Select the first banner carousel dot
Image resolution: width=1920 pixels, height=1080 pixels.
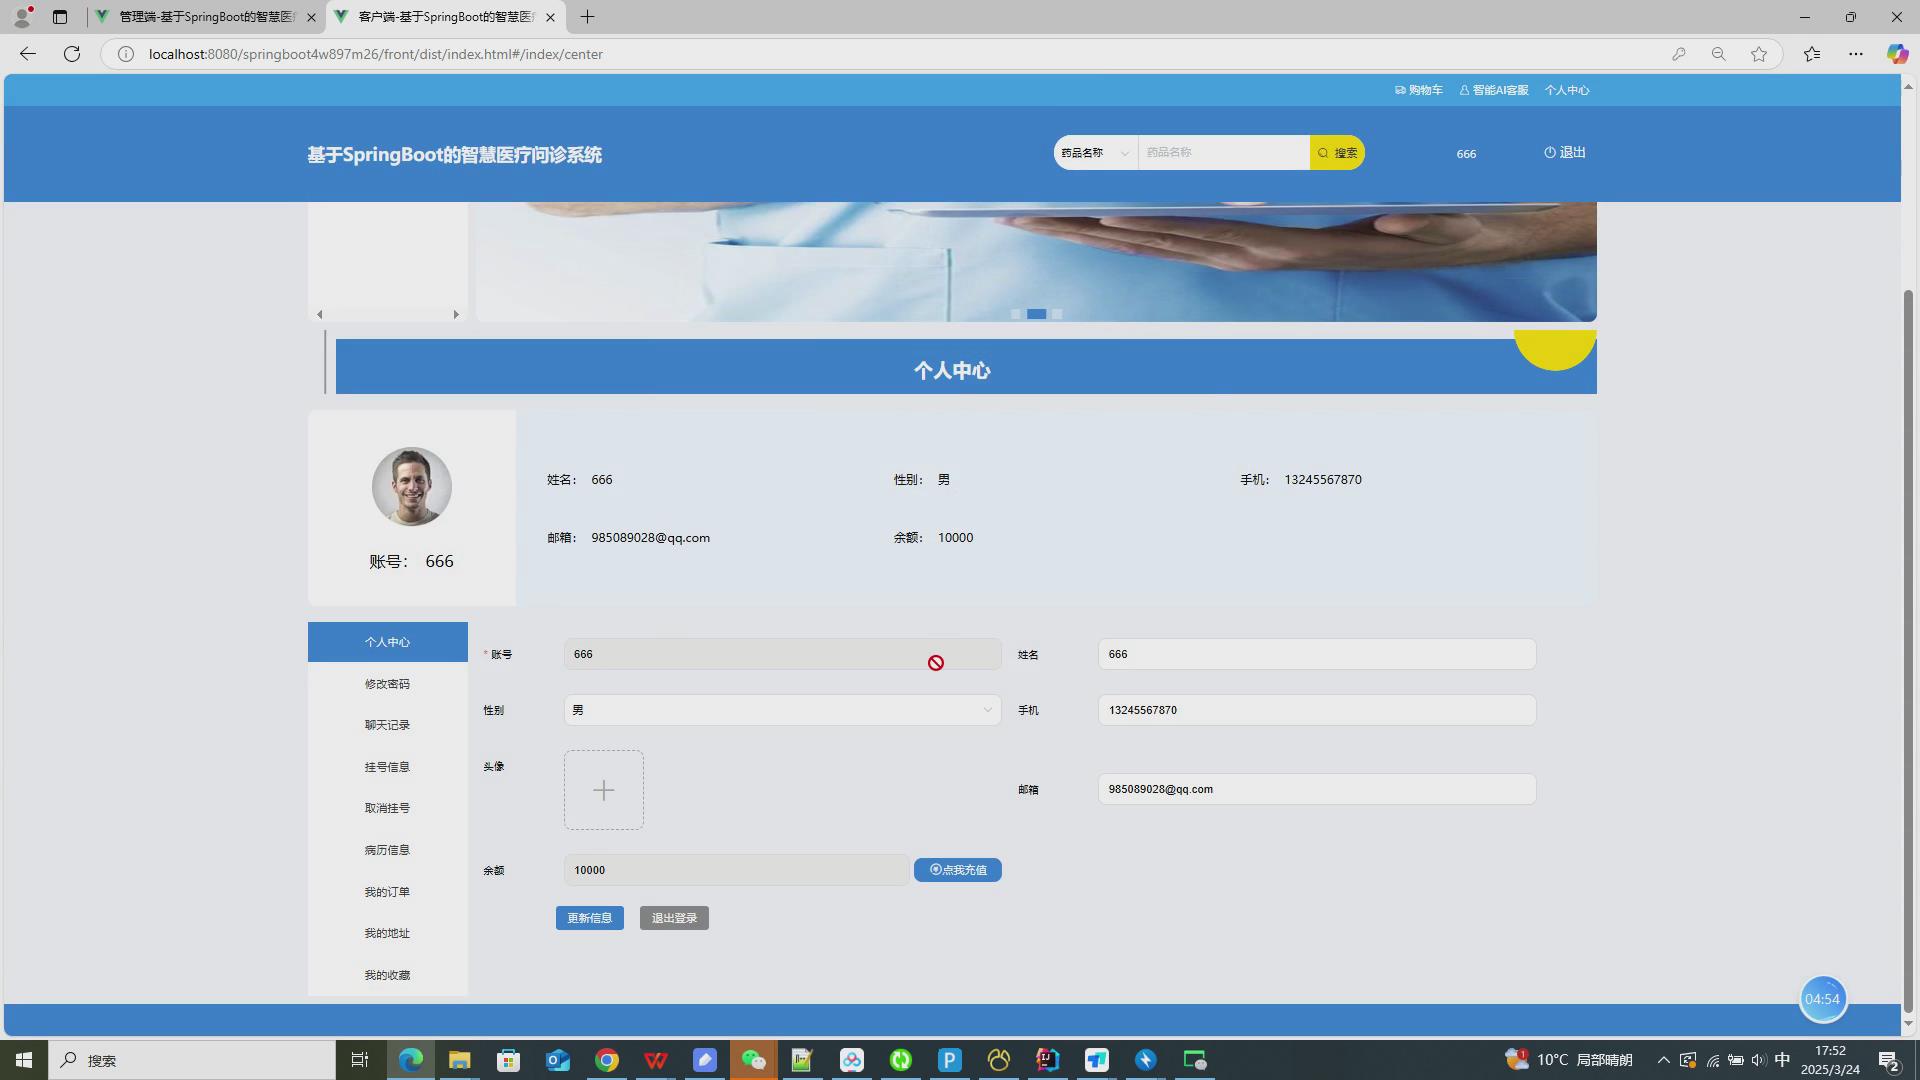(x=1015, y=314)
